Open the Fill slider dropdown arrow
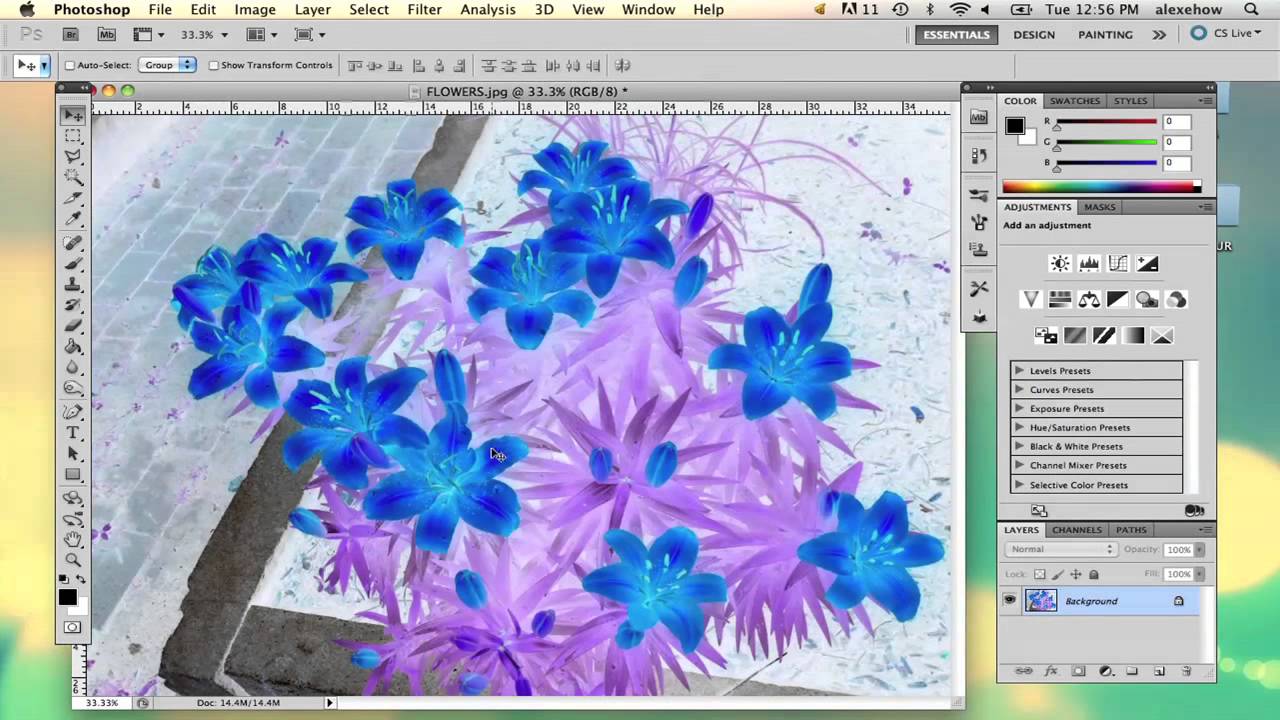The width and height of the screenshot is (1280, 720). point(1200,575)
